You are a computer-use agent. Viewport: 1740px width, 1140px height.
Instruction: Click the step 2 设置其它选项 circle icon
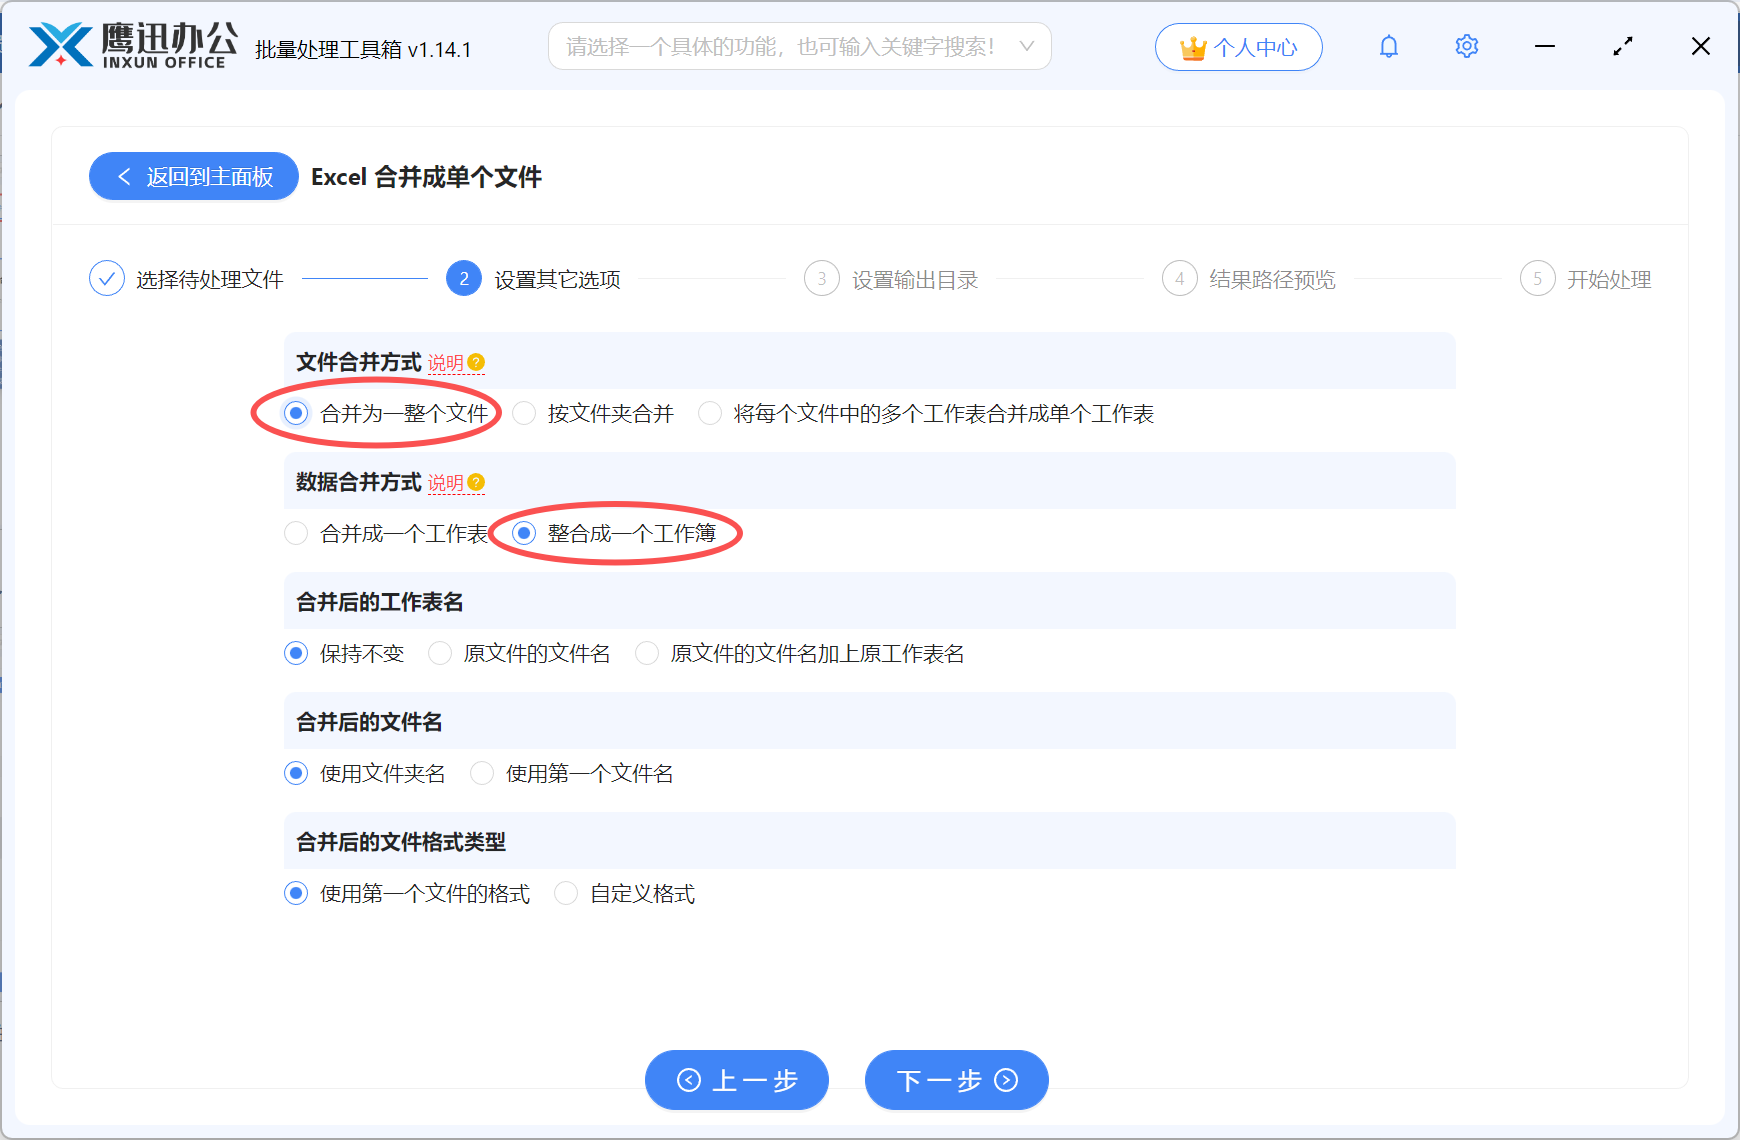463,279
